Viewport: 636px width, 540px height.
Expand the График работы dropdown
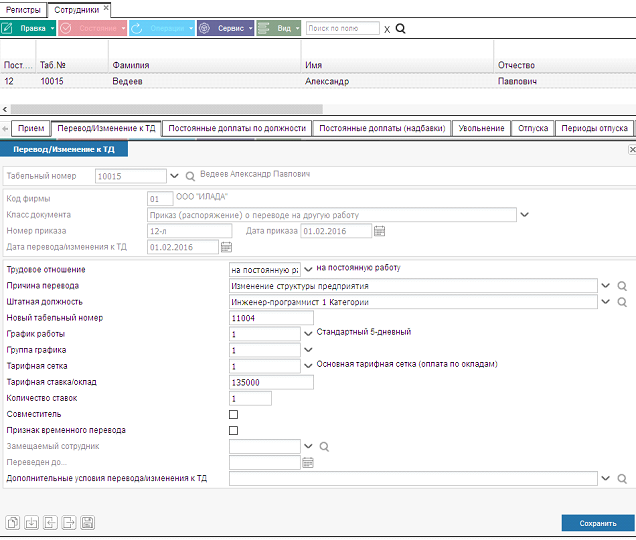pyautogui.click(x=308, y=334)
